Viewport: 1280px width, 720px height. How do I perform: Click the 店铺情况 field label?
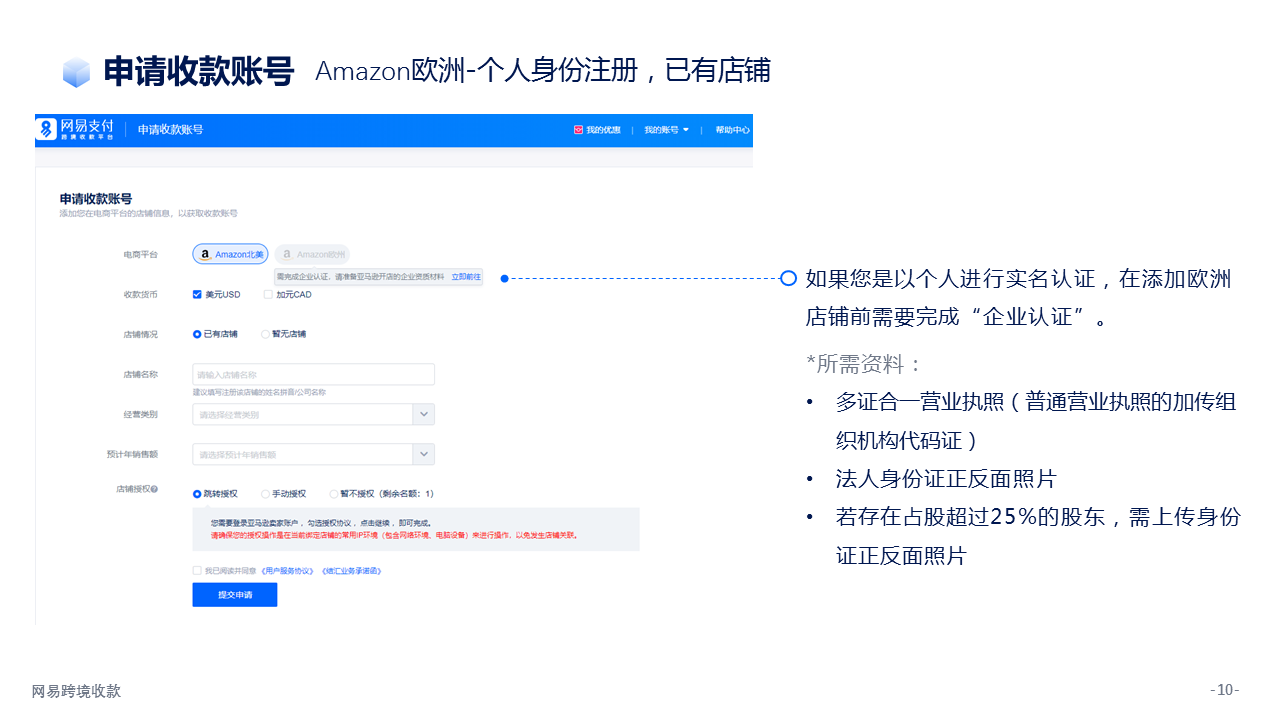pos(140,334)
